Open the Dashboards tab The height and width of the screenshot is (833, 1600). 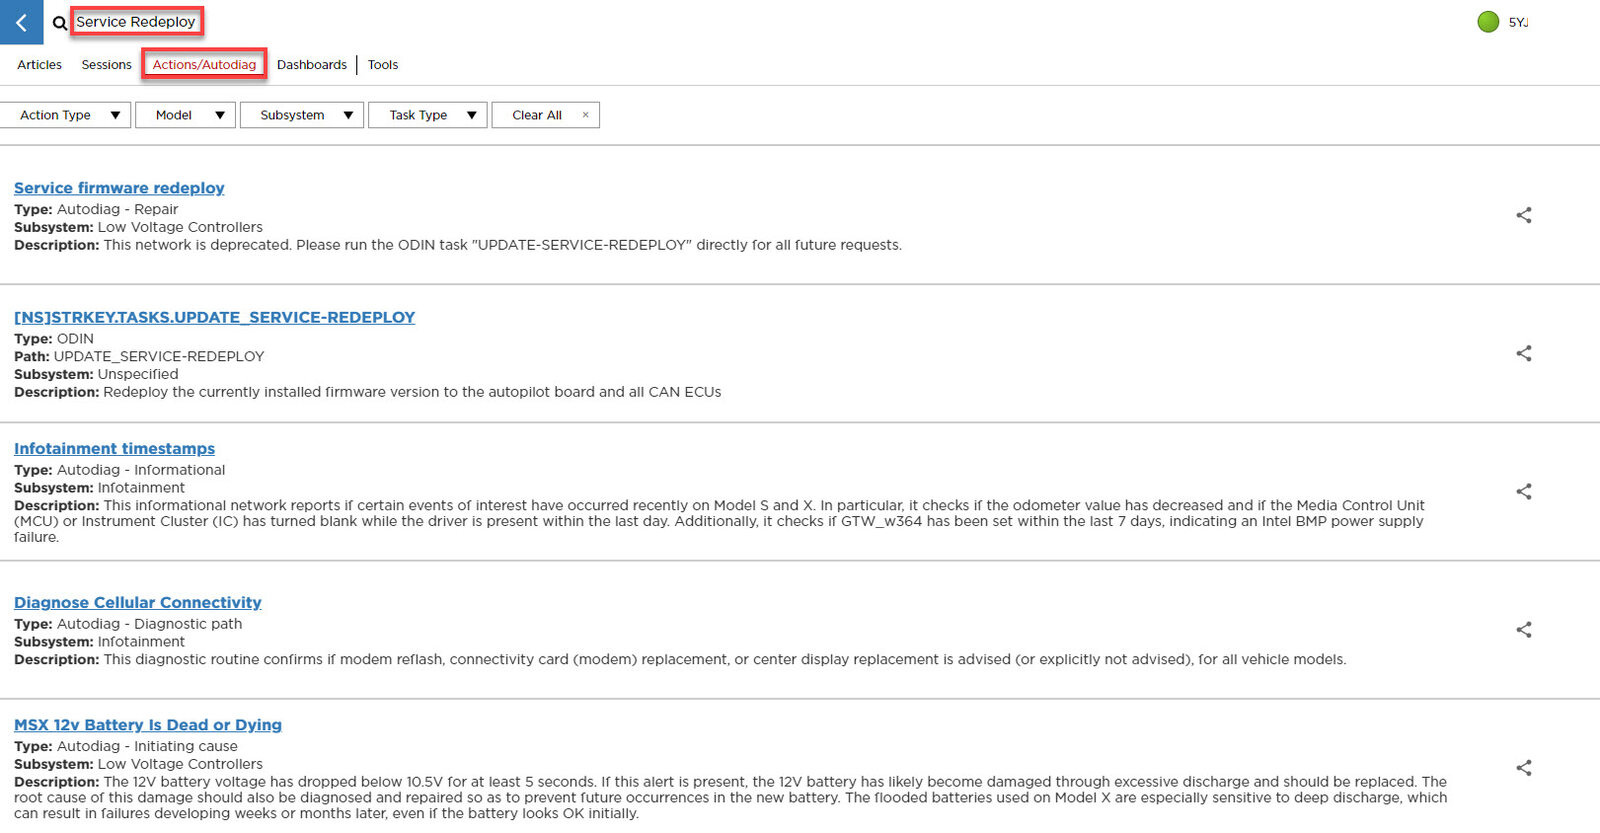tap(312, 65)
